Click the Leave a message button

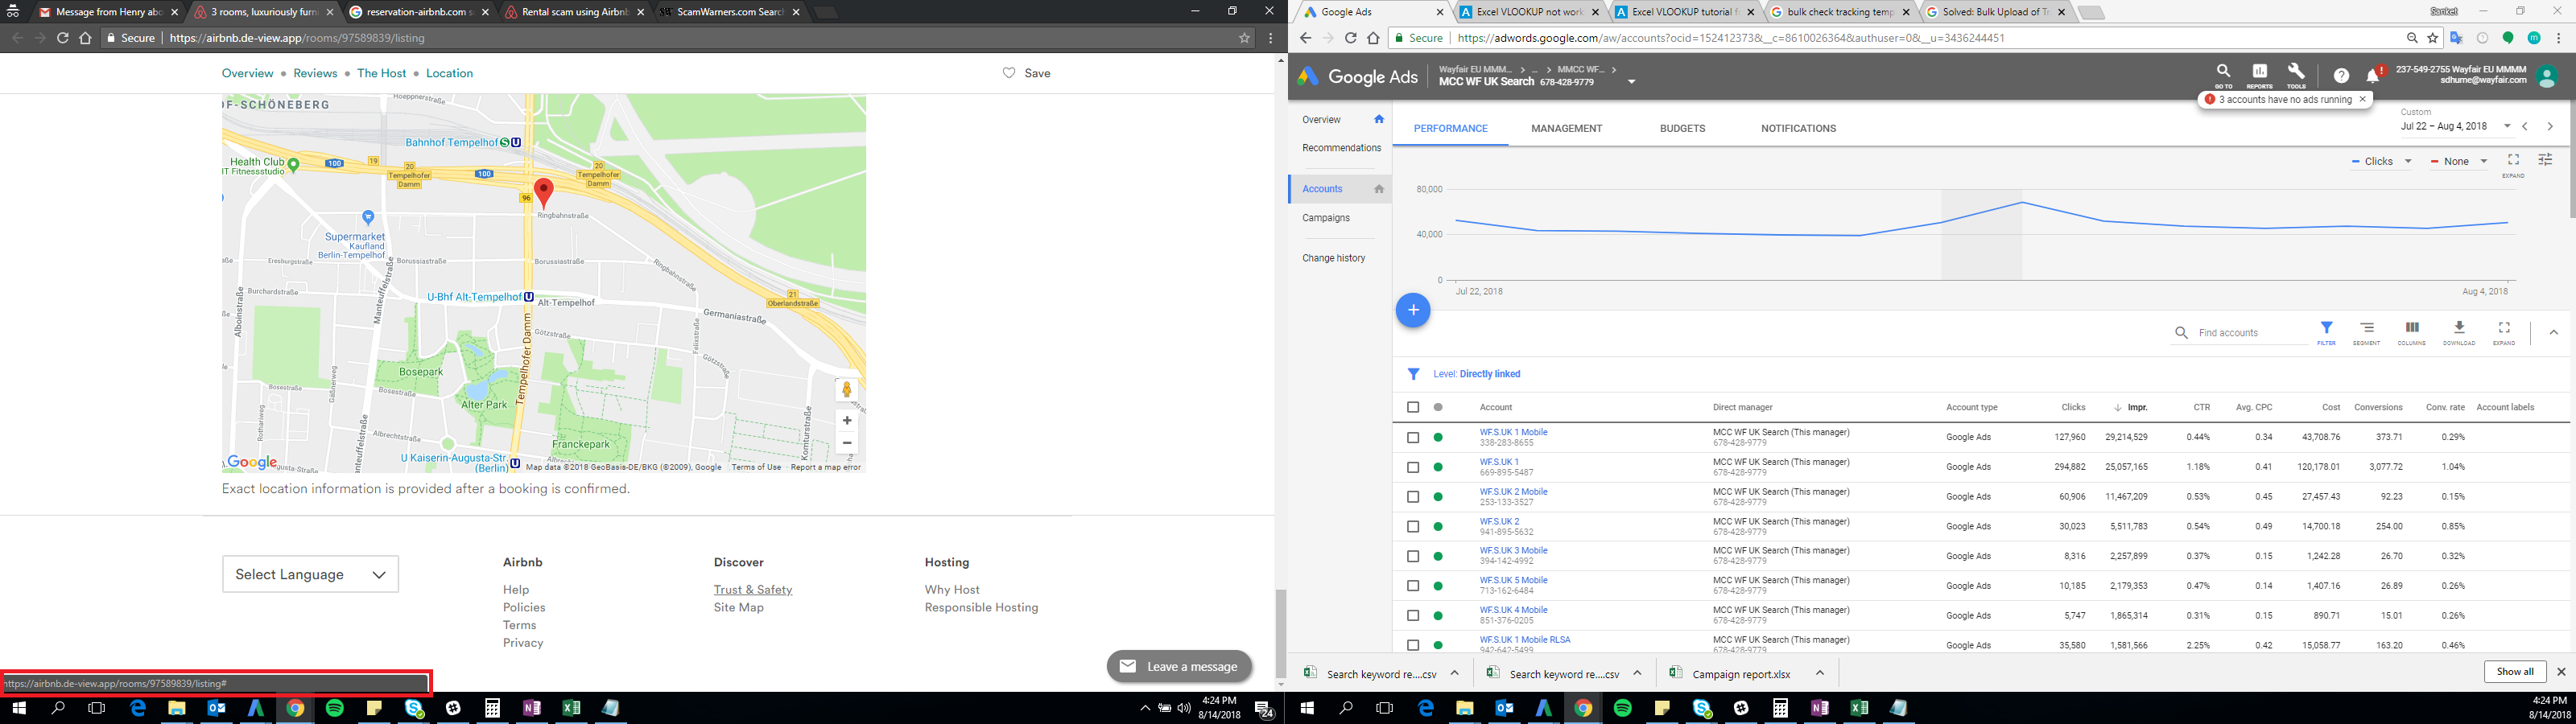pos(1179,666)
